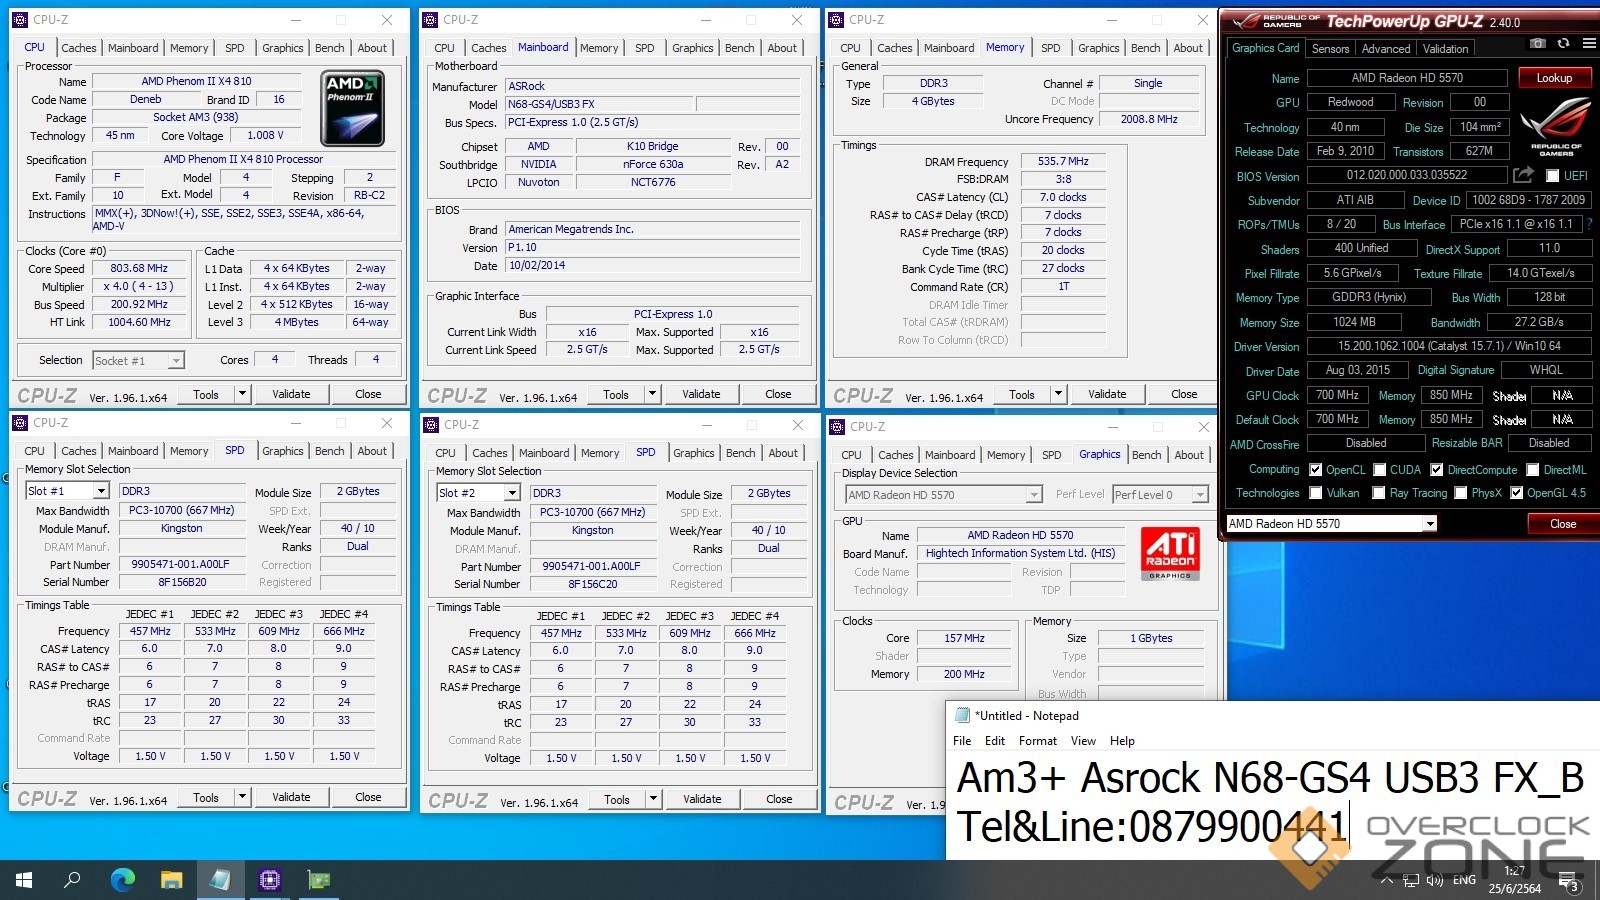Switch to the Sensors tab in GPU-Z
This screenshot has width=1600, height=900.
(x=1330, y=48)
